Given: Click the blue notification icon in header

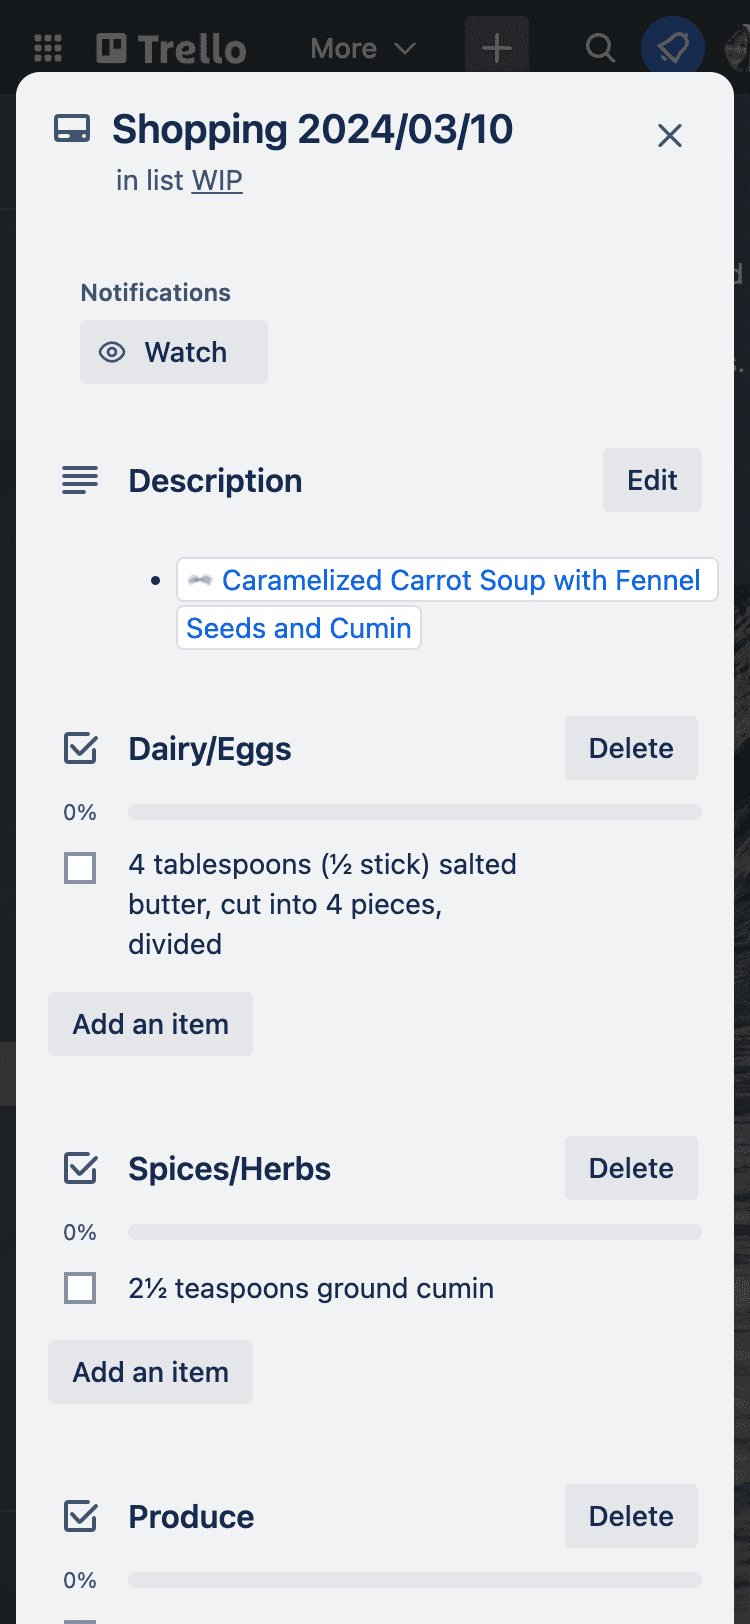Looking at the screenshot, I should [673, 48].
